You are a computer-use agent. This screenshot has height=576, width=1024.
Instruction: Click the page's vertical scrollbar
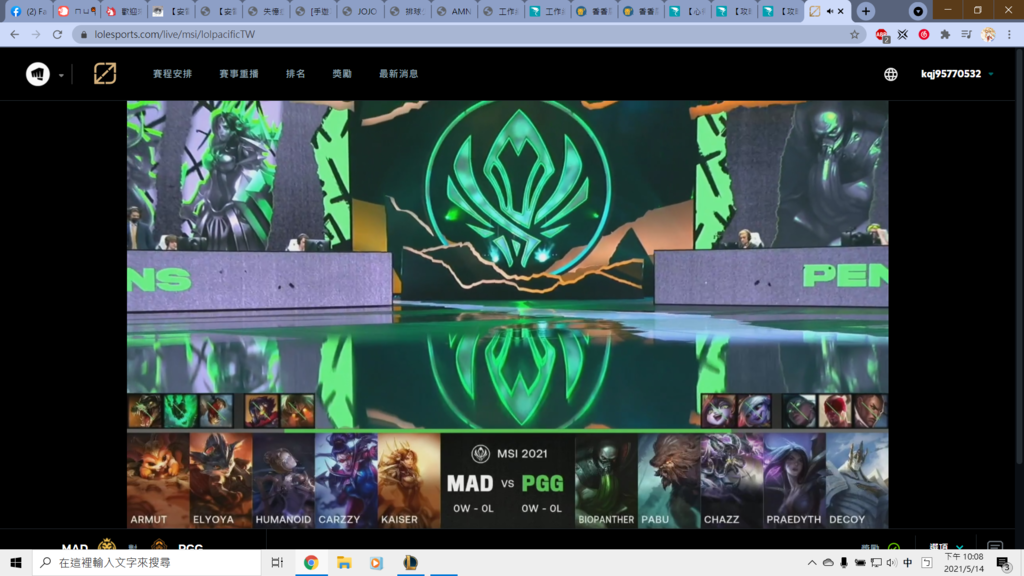pos(1020,258)
